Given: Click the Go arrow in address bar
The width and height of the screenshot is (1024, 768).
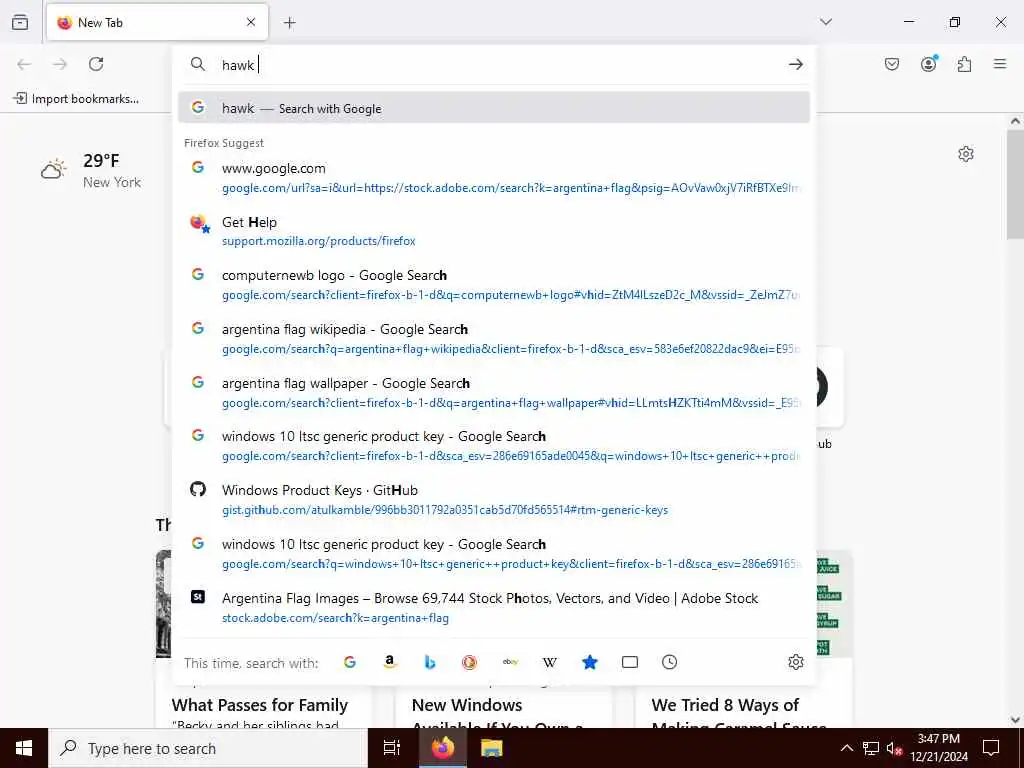Looking at the screenshot, I should tap(795, 64).
